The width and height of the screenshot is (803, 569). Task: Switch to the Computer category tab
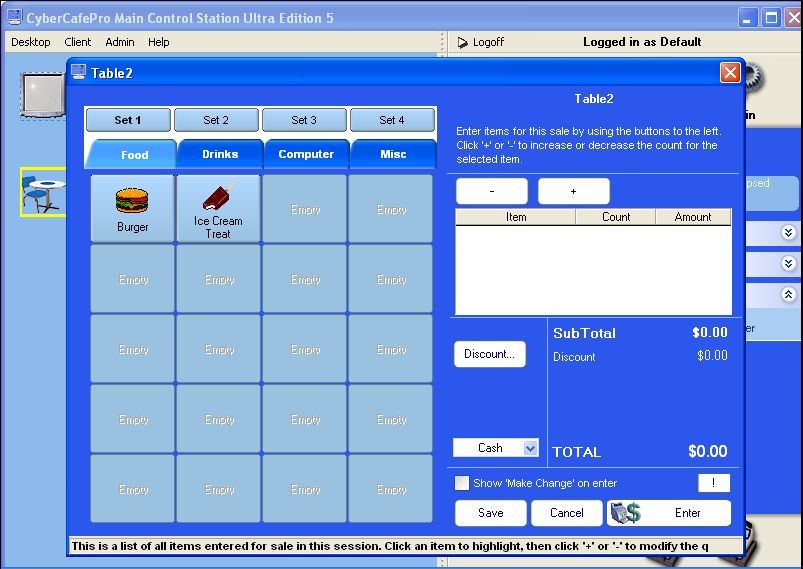306,154
